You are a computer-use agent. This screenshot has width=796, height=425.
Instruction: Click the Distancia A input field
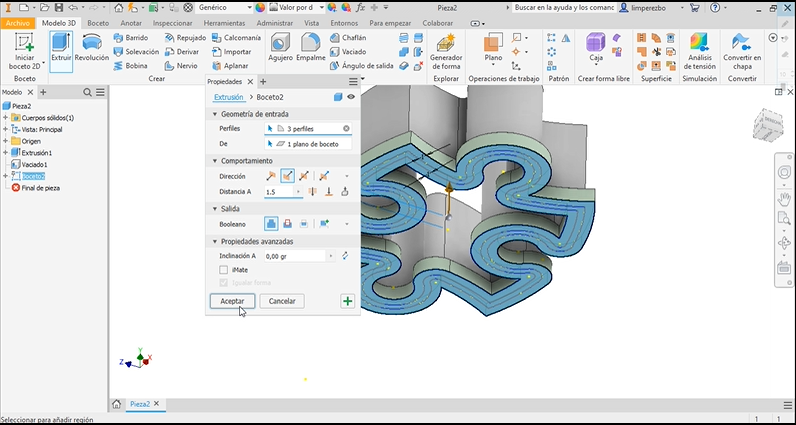pos(279,192)
